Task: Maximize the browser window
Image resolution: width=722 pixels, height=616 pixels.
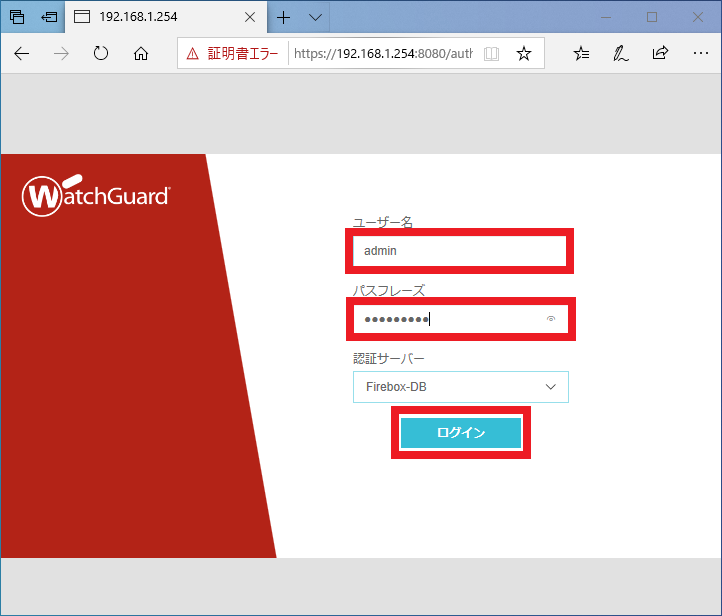Action: (x=652, y=17)
